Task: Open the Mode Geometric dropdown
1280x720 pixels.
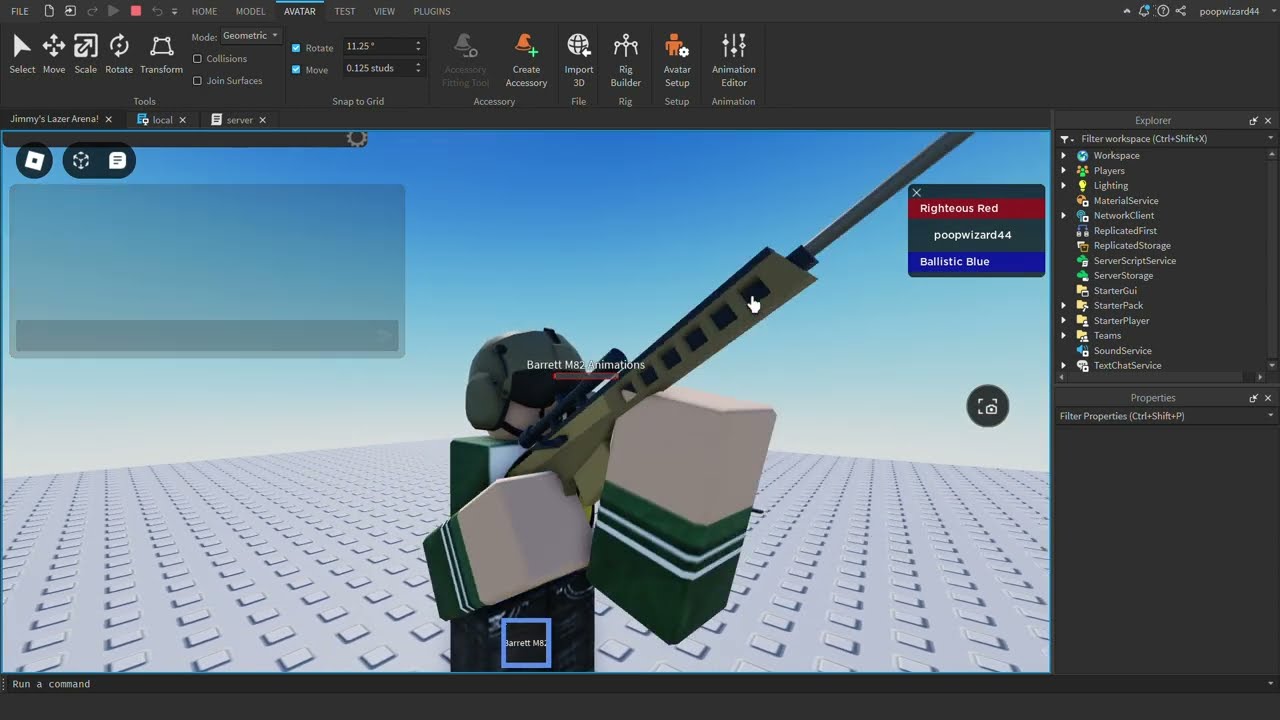Action: click(250, 36)
